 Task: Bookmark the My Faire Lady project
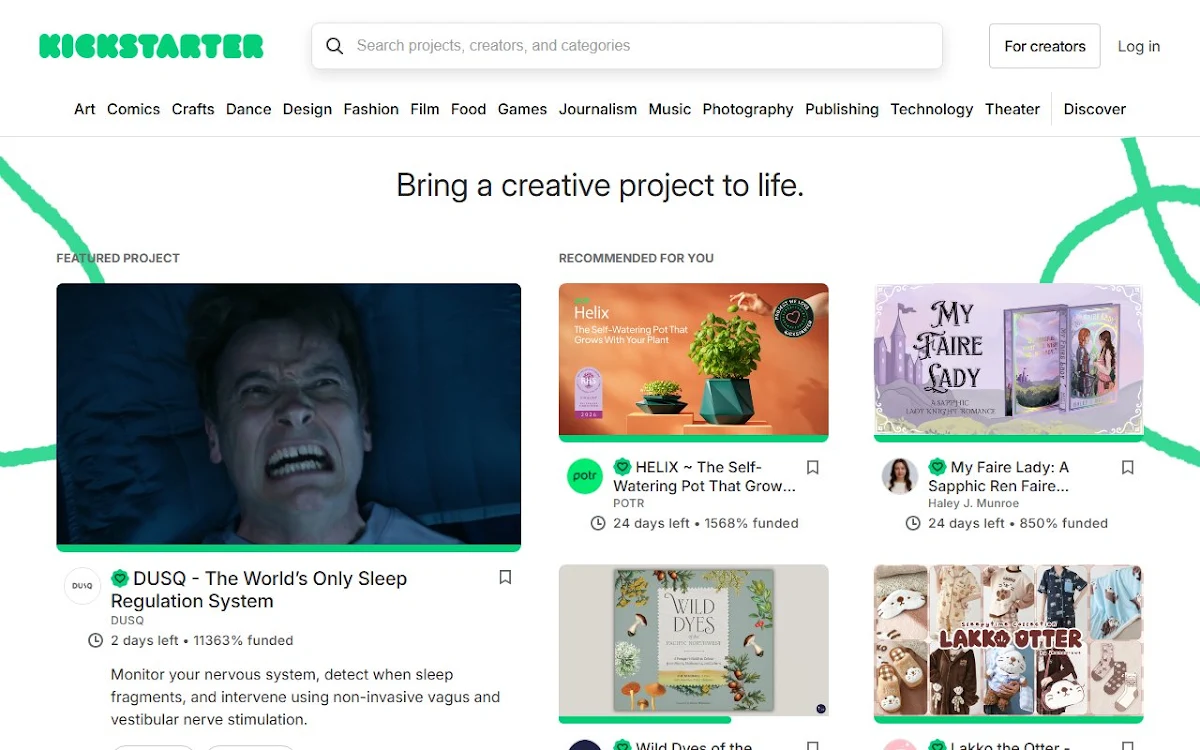pyautogui.click(x=1128, y=467)
